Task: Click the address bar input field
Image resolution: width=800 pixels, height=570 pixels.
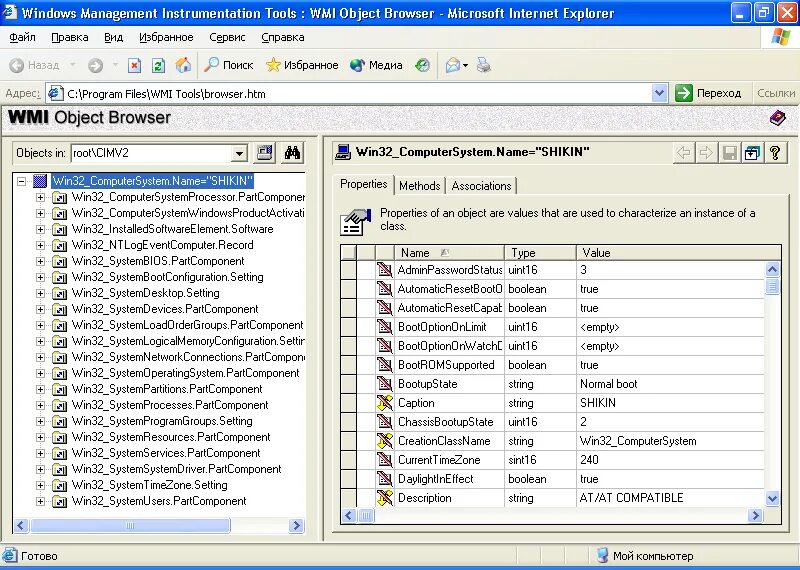Action: (349, 93)
